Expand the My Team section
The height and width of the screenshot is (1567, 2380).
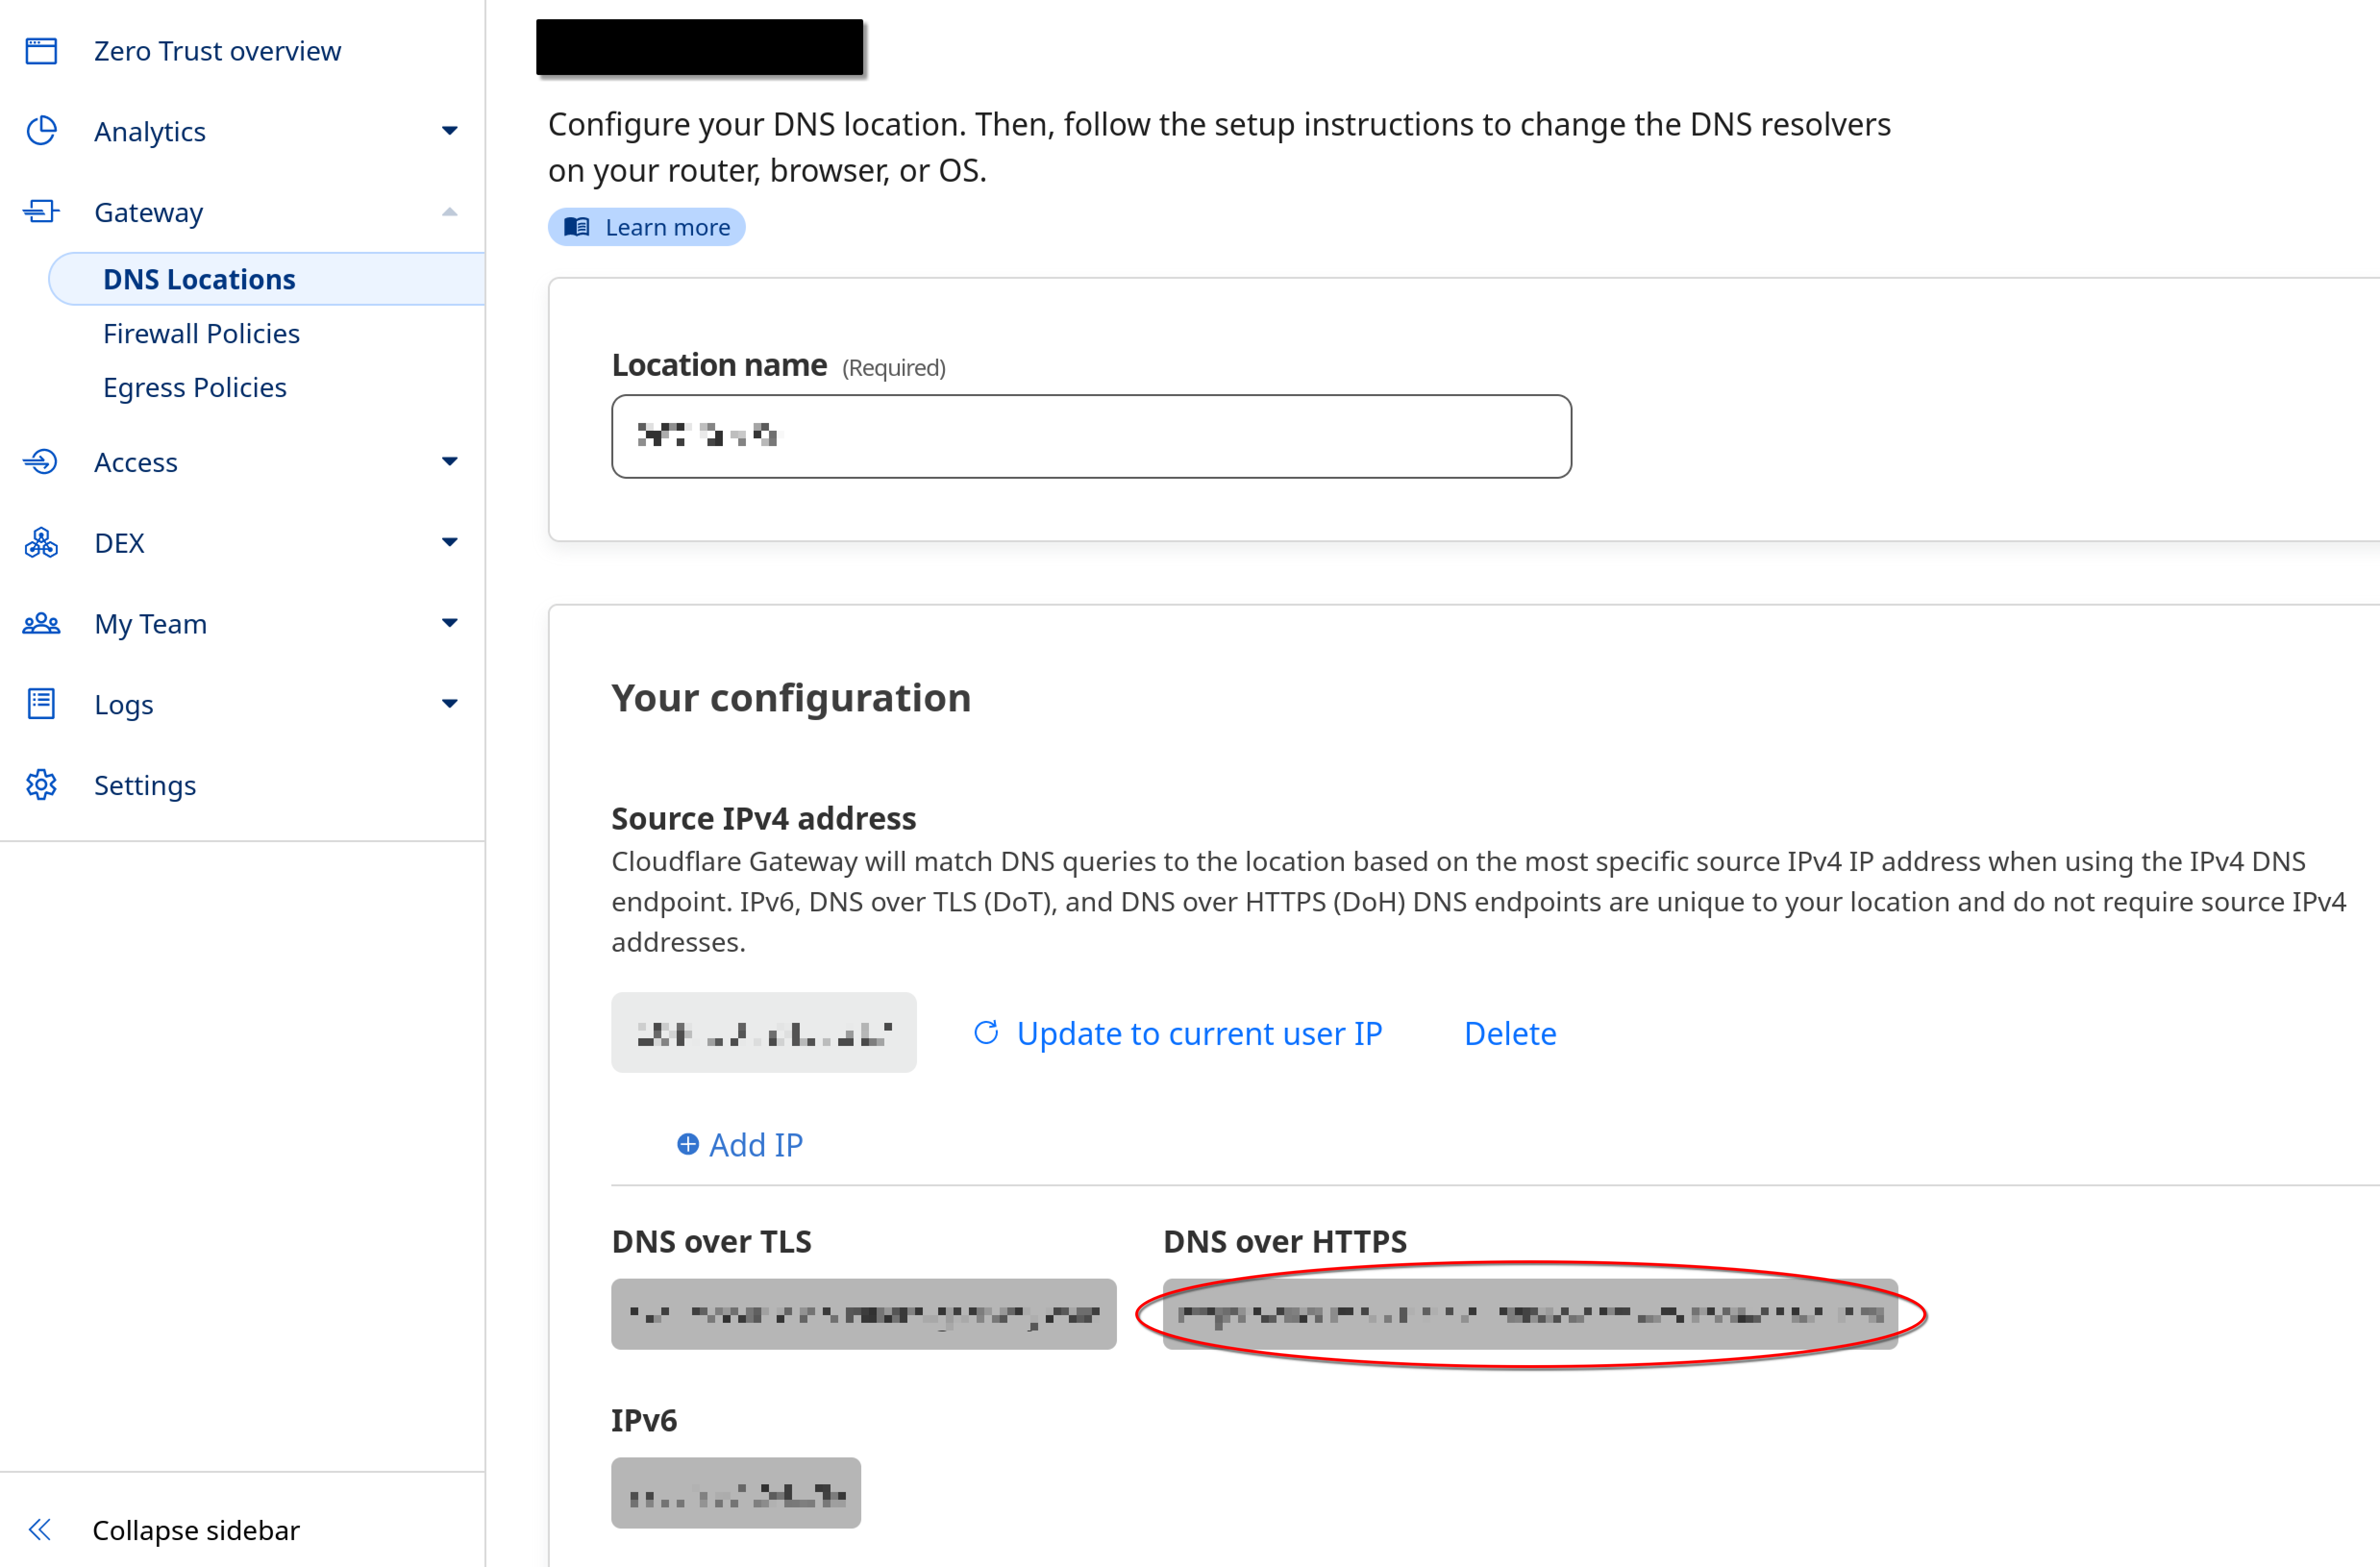click(451, 623)
